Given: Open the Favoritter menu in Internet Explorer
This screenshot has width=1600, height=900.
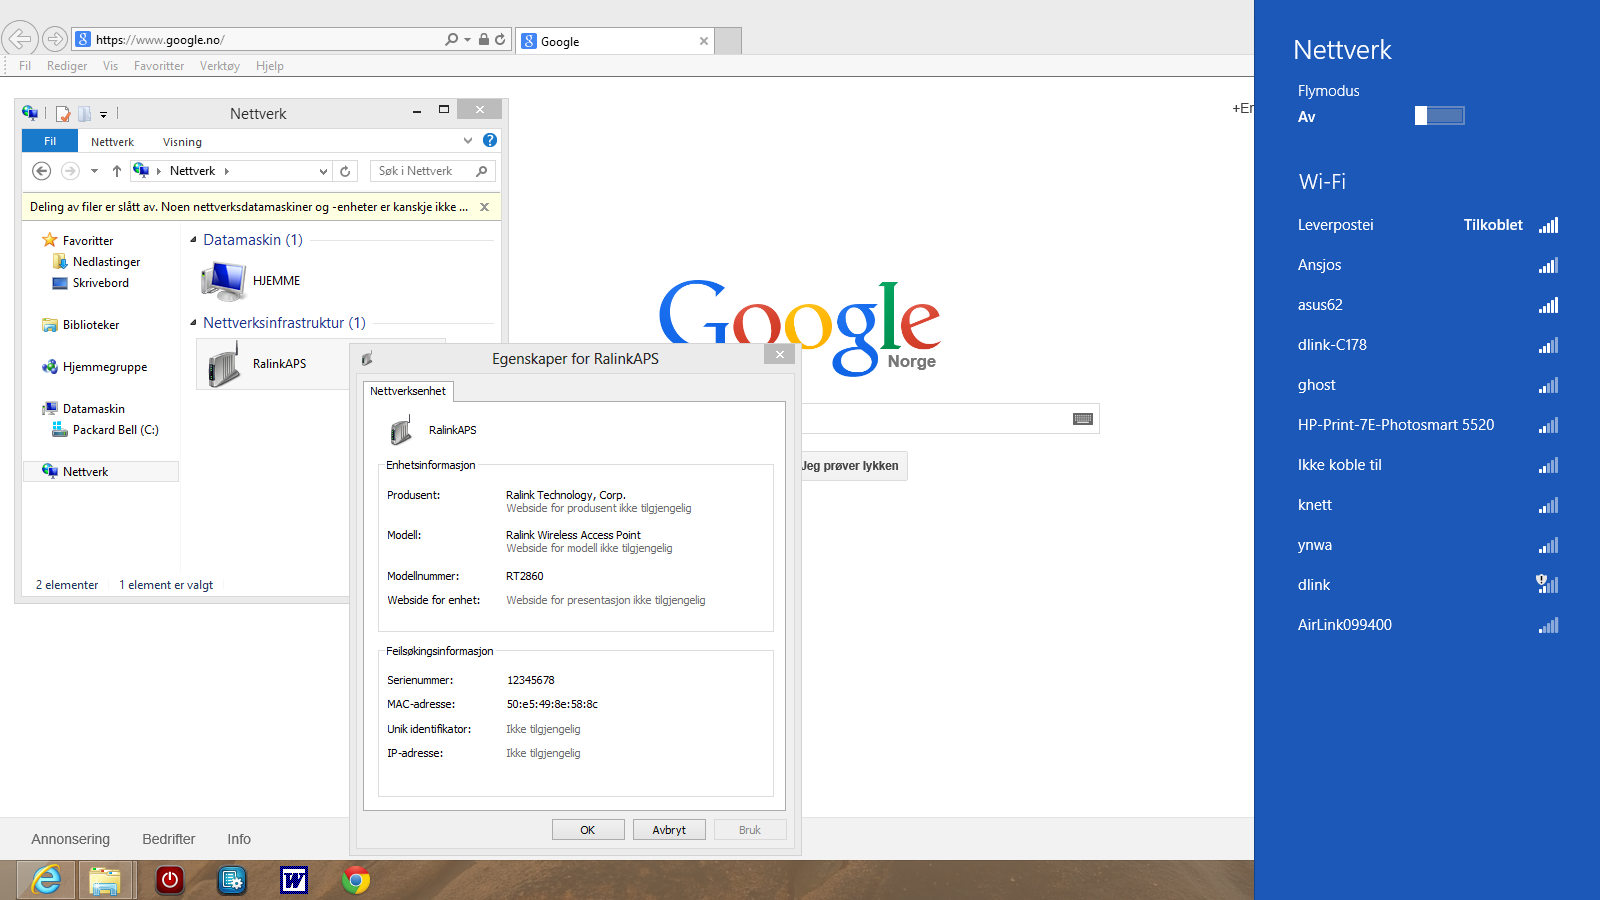Looking at the screenshot, I should (x=159, y=66).
